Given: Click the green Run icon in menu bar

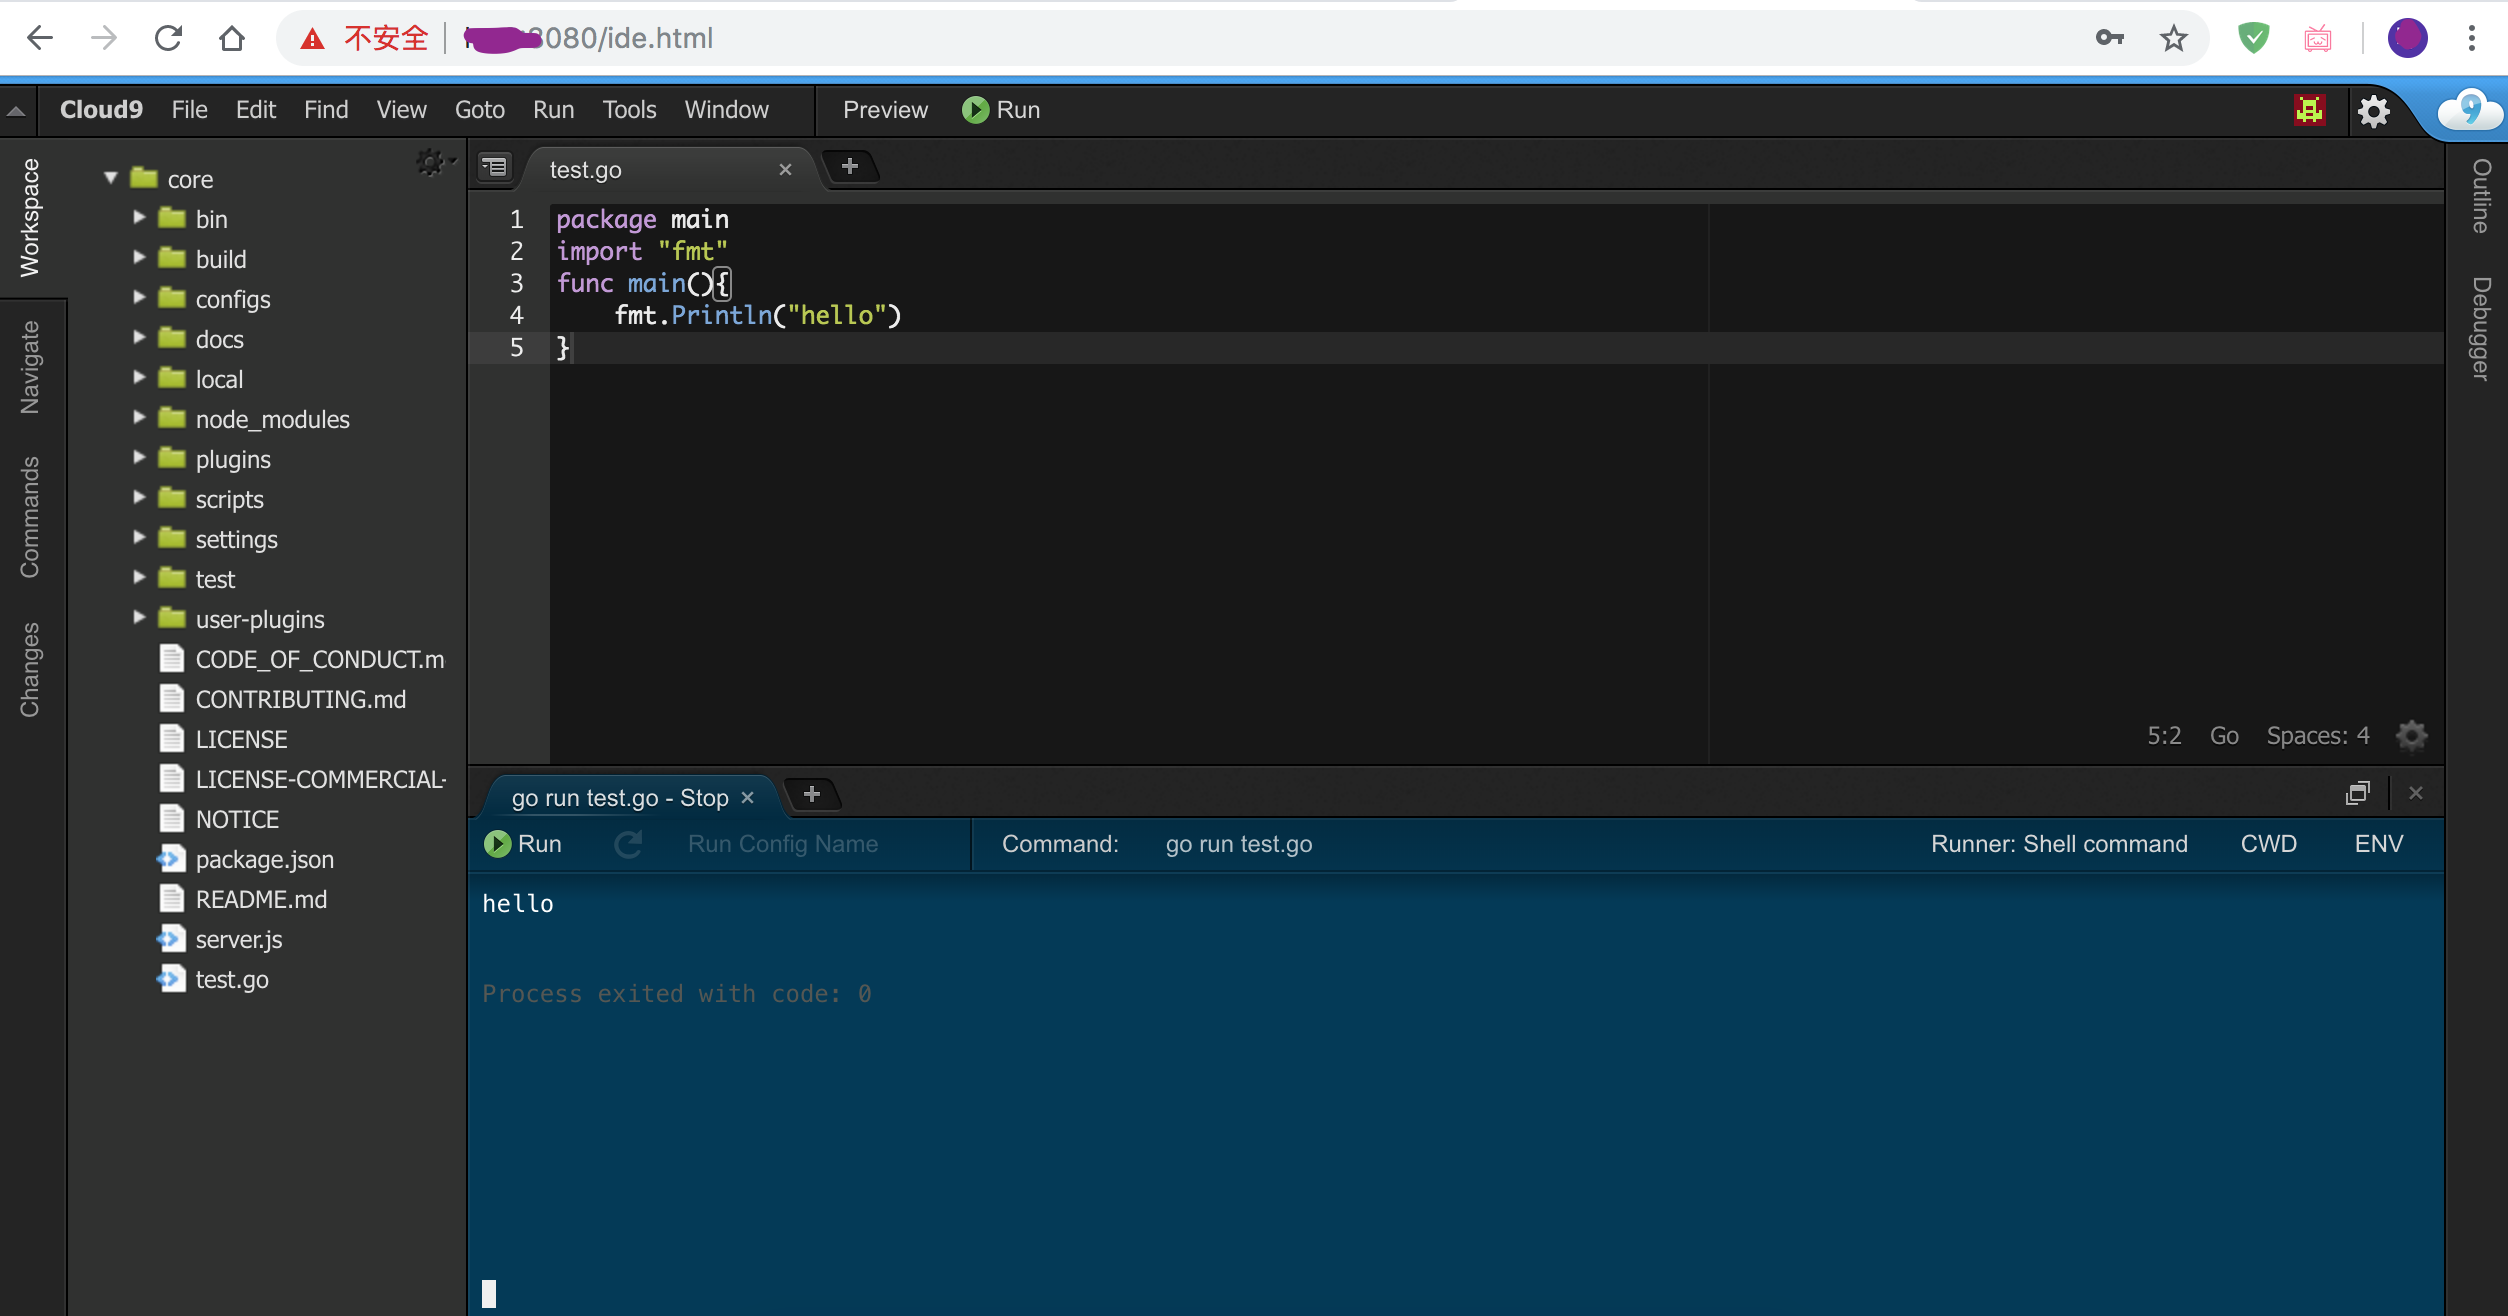Looking at the screenshot, I should pos(975,110).
